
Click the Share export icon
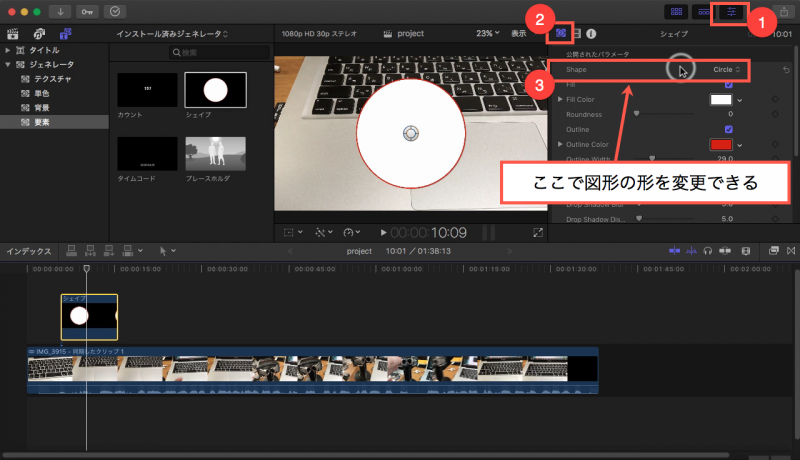(784, 11)
